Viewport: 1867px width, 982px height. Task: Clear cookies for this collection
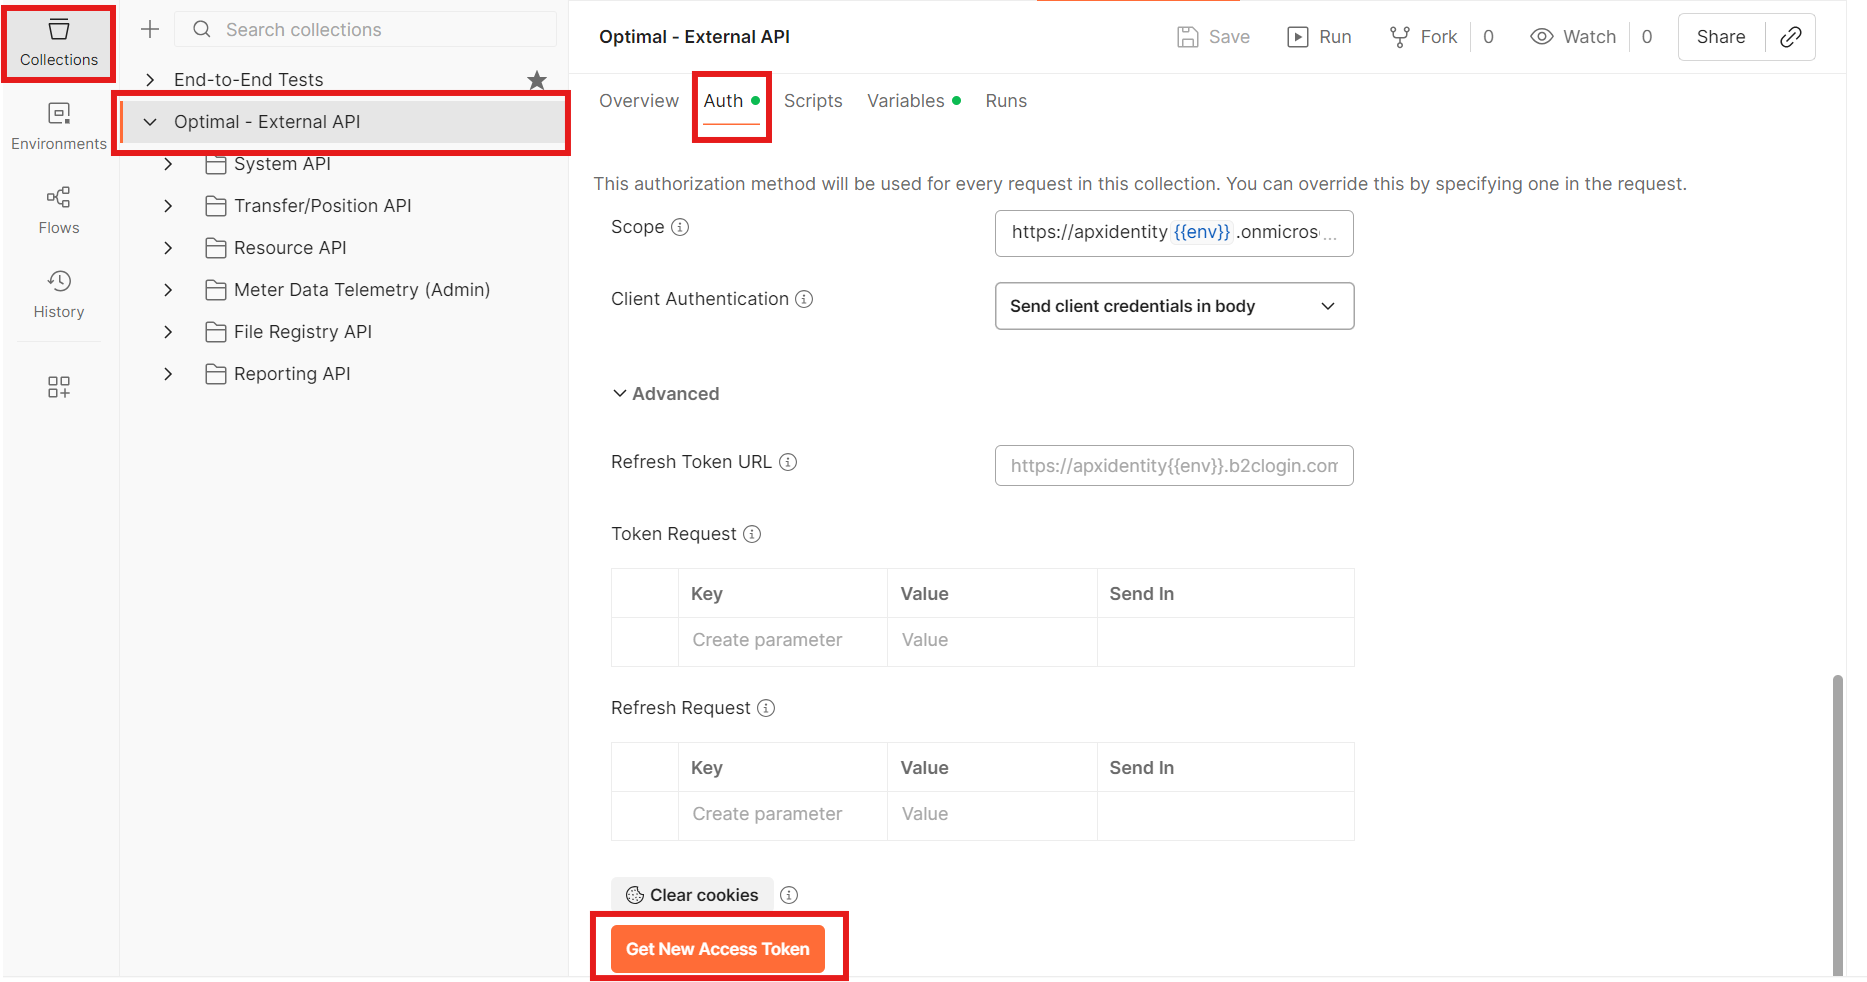(x=691, y=894)
